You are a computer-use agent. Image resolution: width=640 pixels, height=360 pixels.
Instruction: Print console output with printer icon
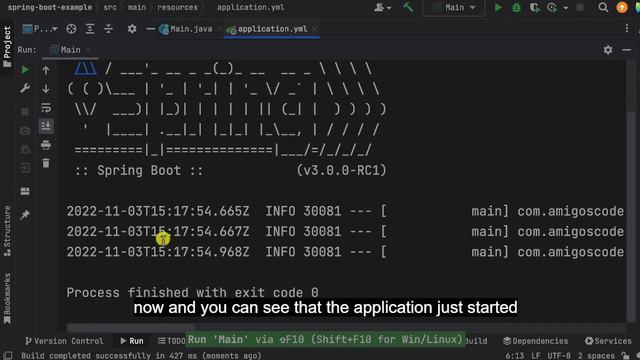[x=46, y=144]
